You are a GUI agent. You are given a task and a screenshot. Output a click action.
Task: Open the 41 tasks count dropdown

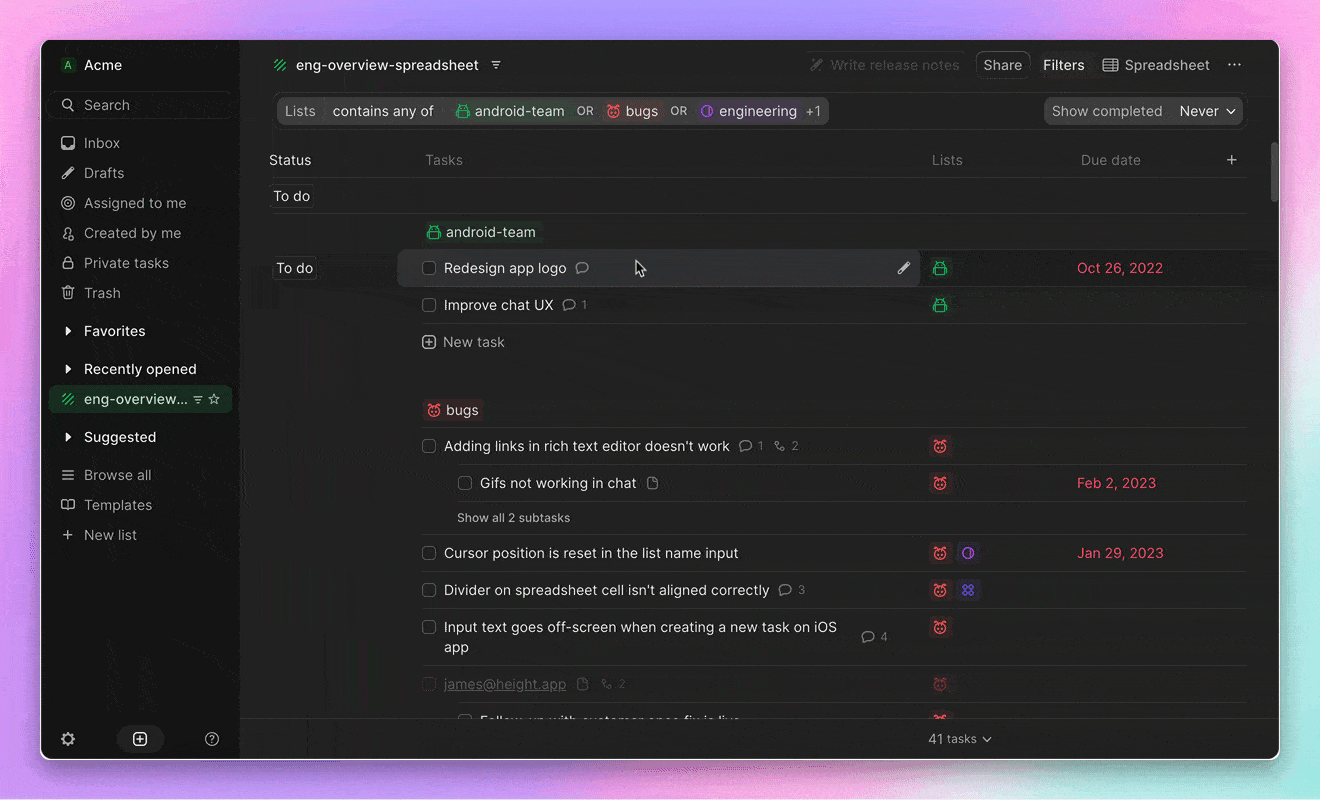(960, 739)
